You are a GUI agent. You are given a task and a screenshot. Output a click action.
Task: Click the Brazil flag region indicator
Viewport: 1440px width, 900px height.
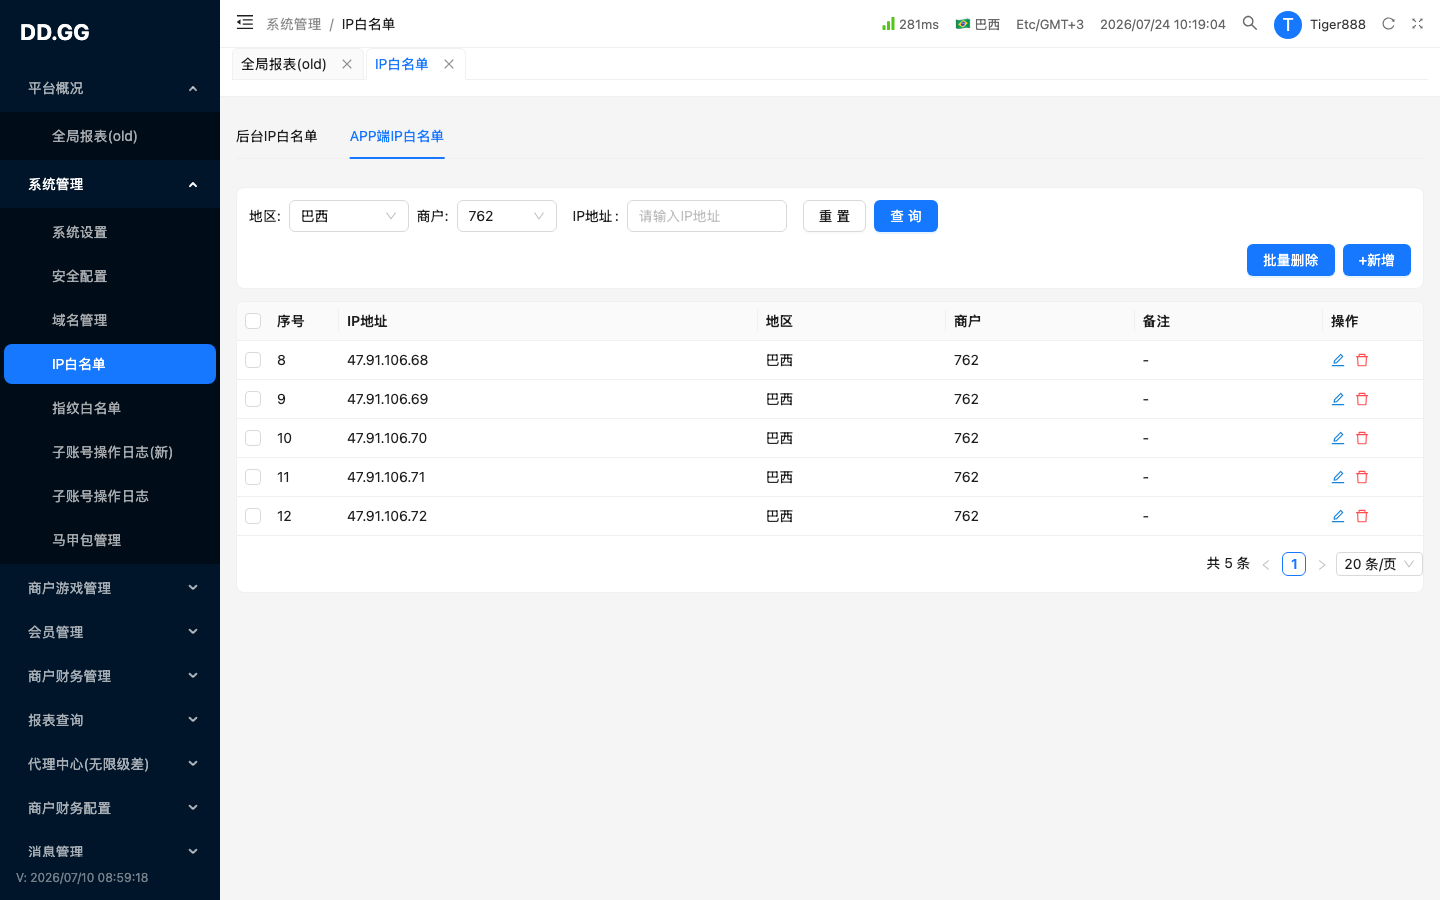962,24
